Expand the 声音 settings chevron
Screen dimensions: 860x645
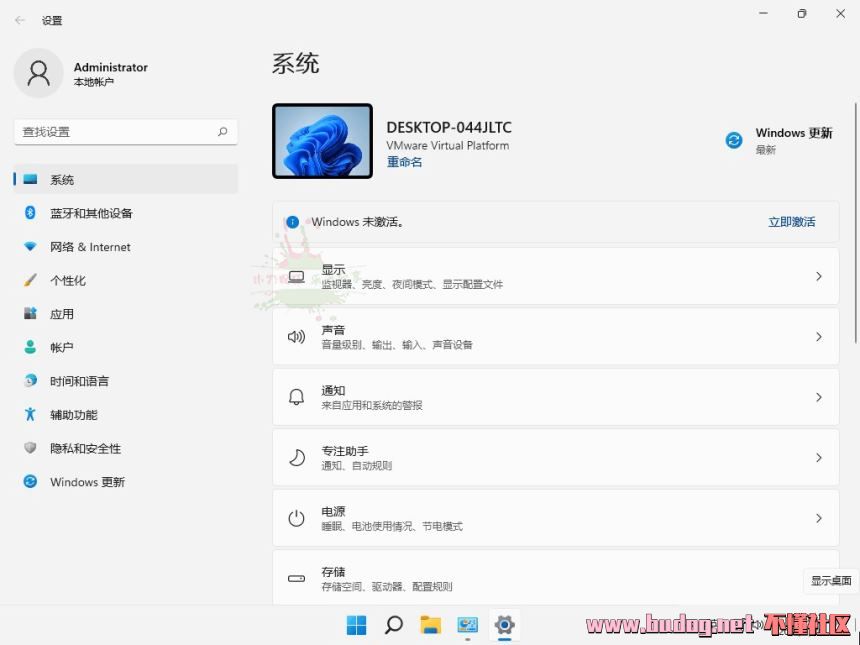click(x=818, y=337)
